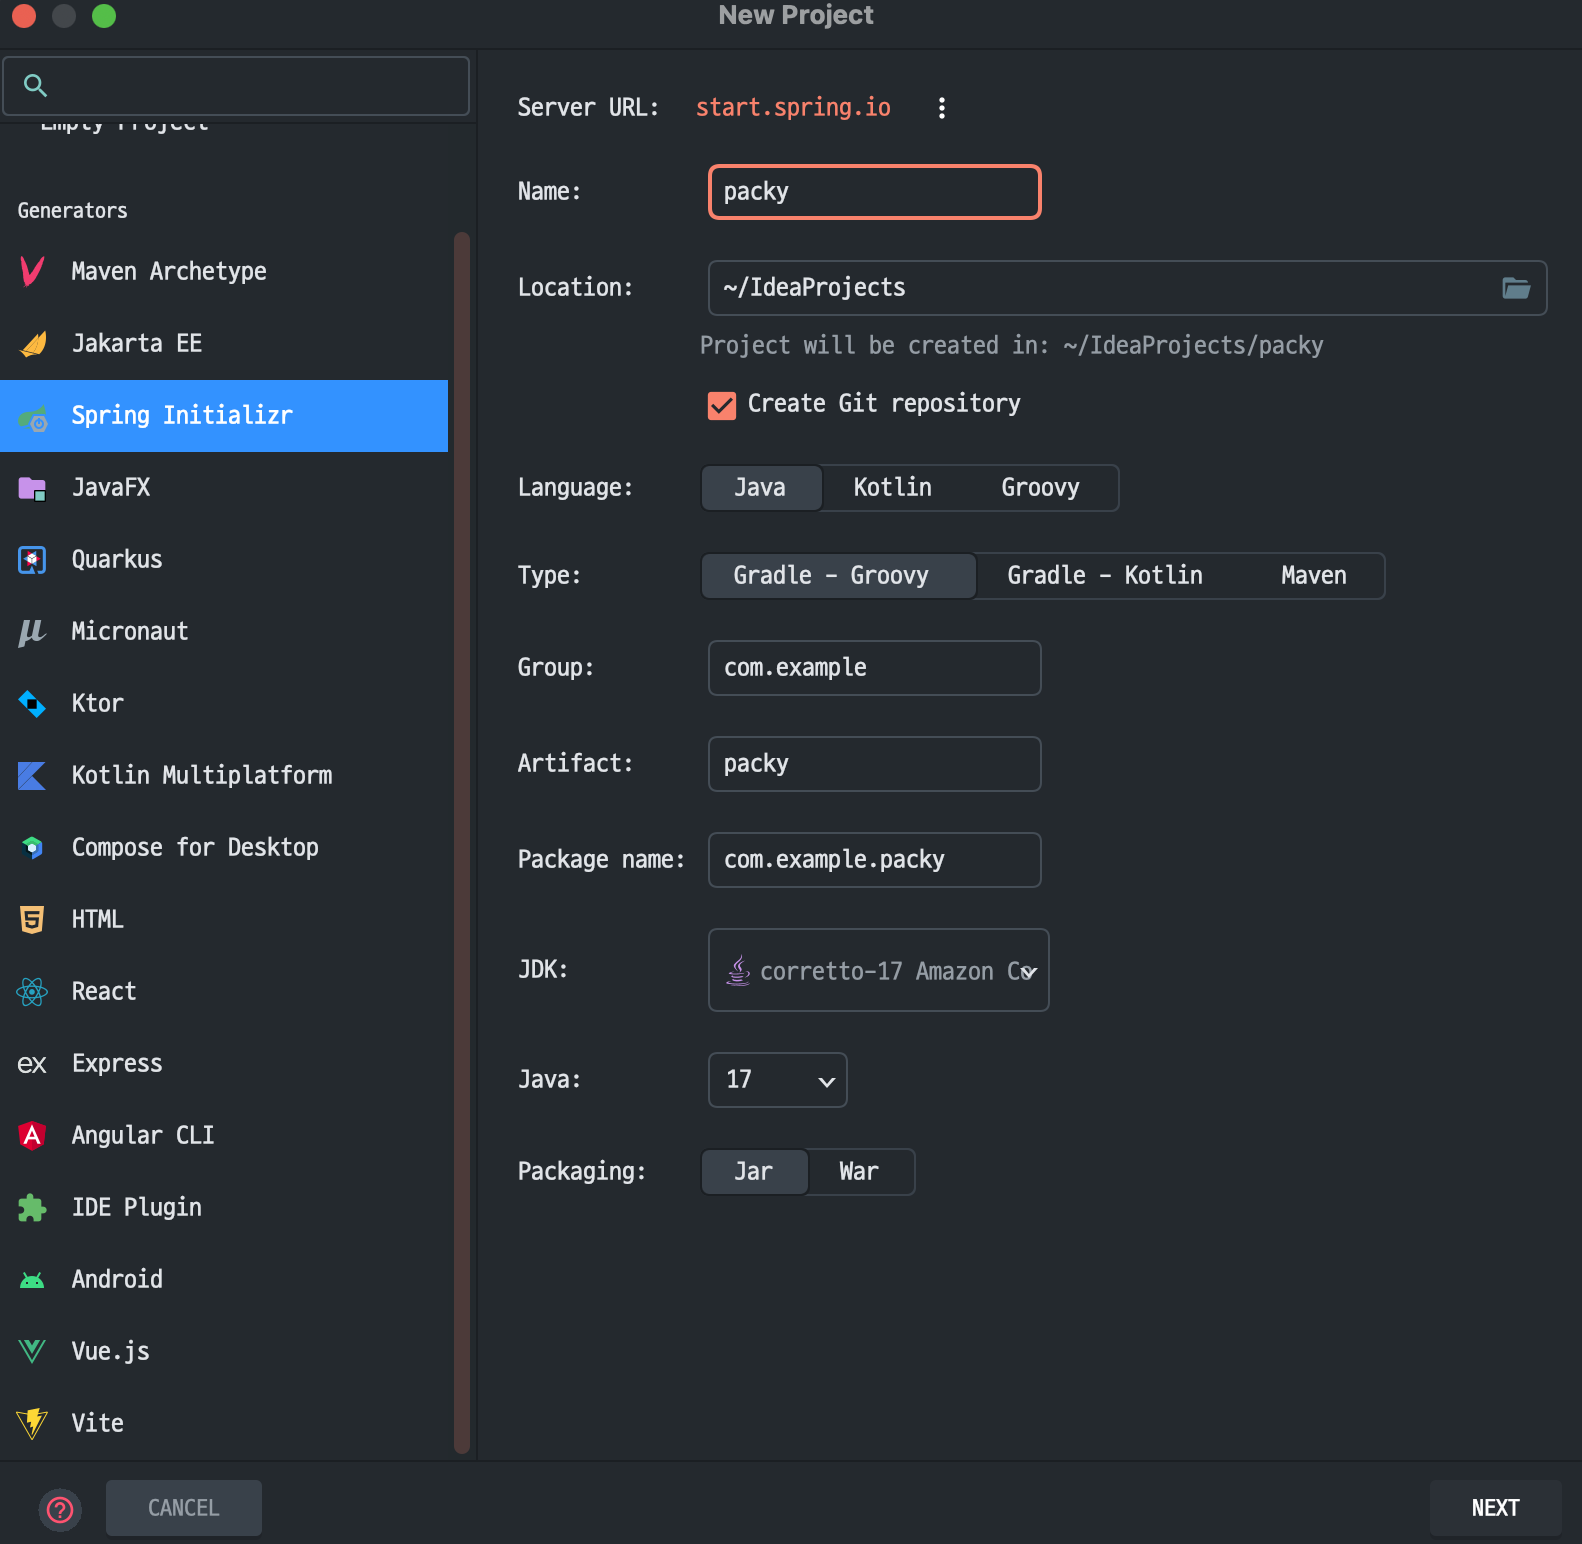The height and width of the screenshot is (1544, 1582).
Task: Click the React atom icon
Action: pyautogui.click(x=32, y=992)
